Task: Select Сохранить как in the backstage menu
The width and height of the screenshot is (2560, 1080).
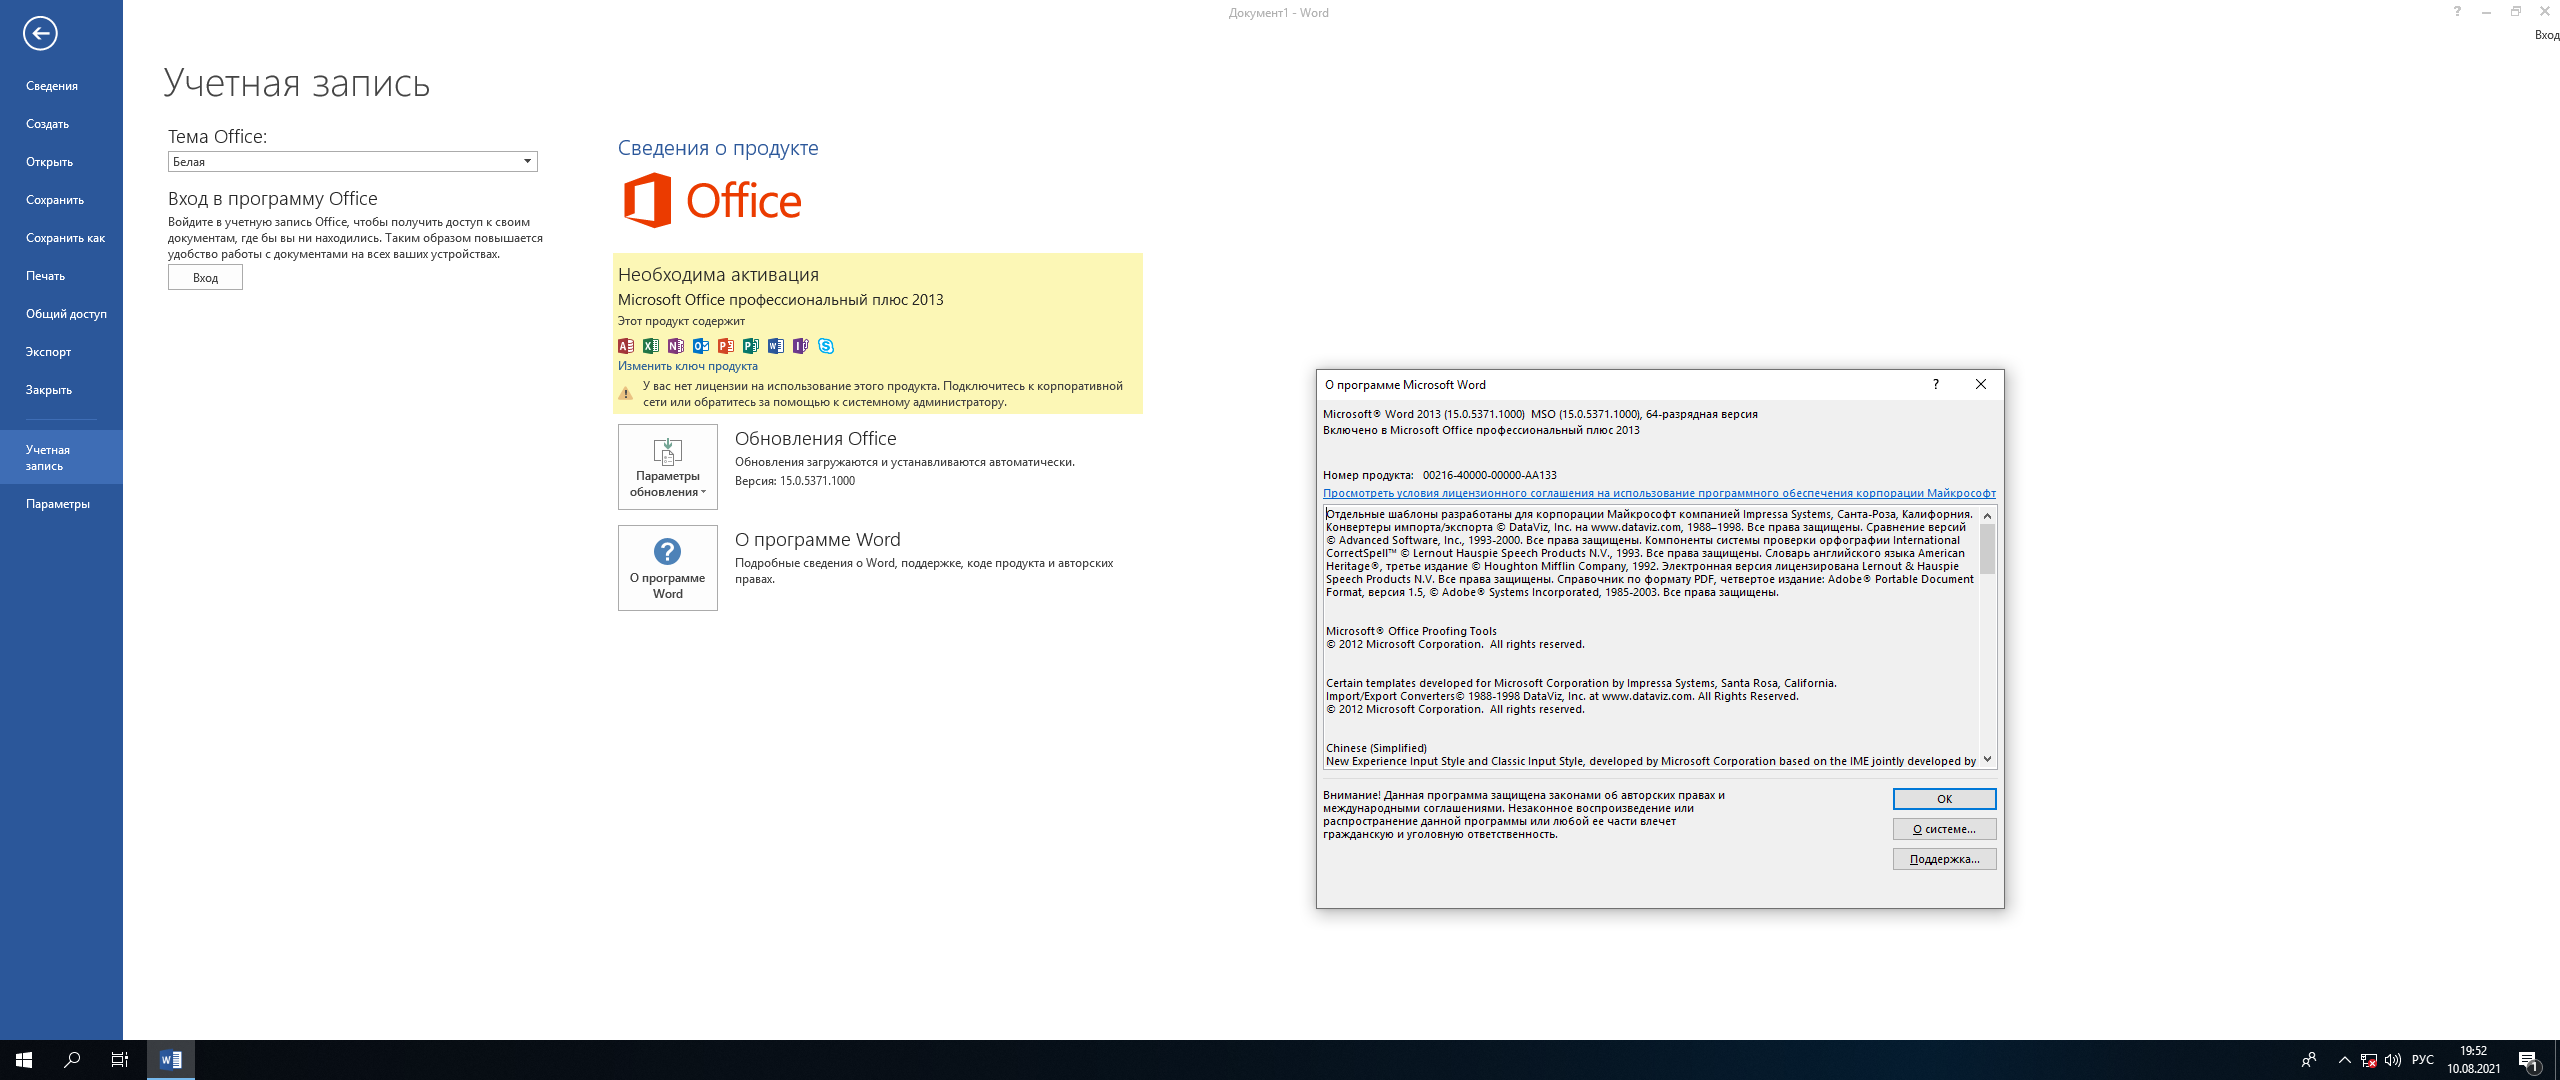Action: tap(61, 238)
